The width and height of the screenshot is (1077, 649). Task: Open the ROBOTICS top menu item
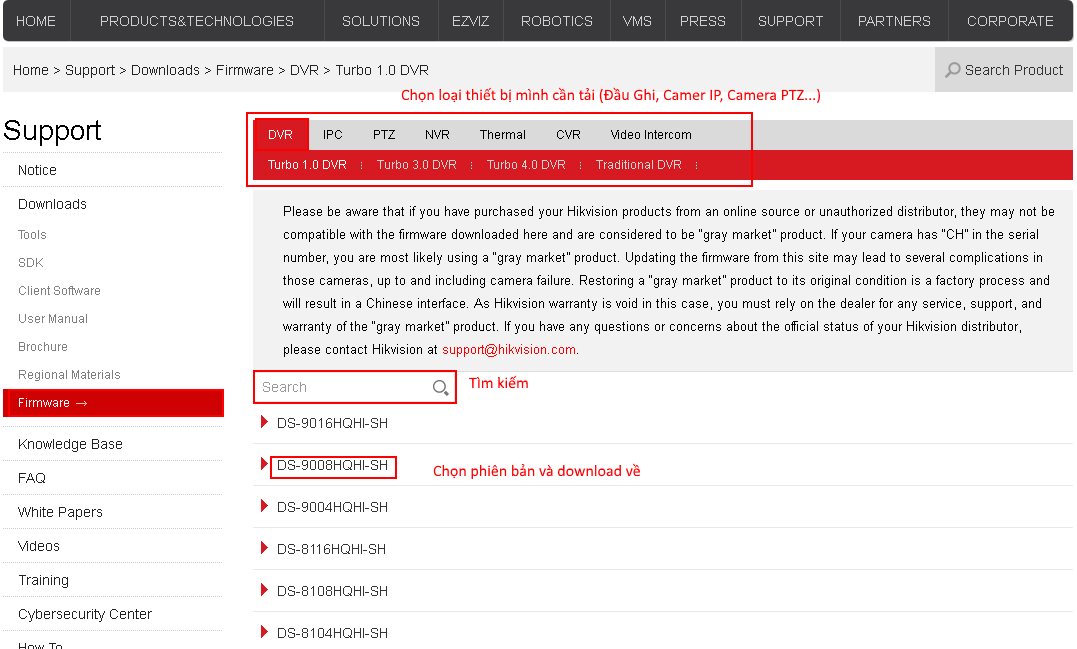[557, 21]
